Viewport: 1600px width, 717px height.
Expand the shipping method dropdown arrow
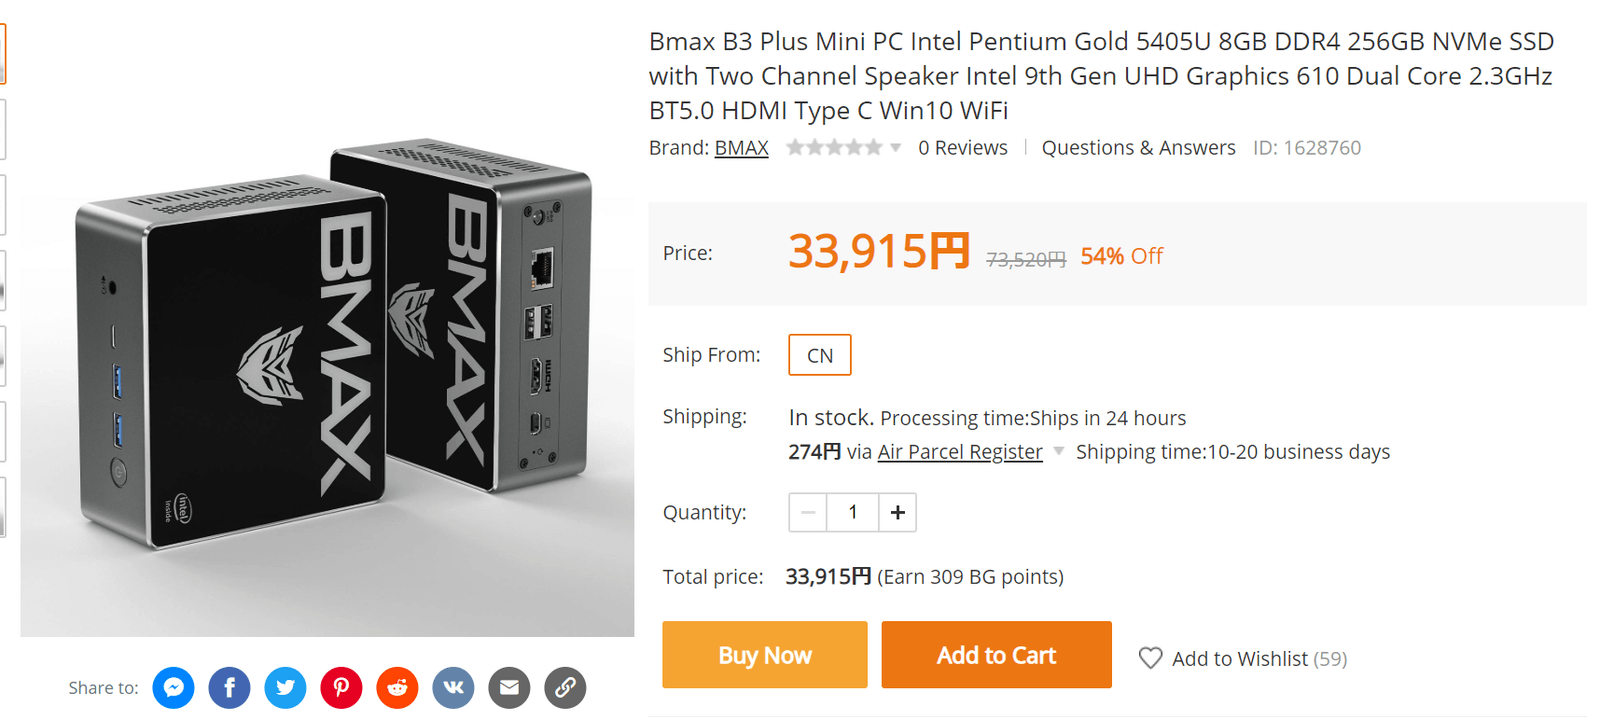1059,451
